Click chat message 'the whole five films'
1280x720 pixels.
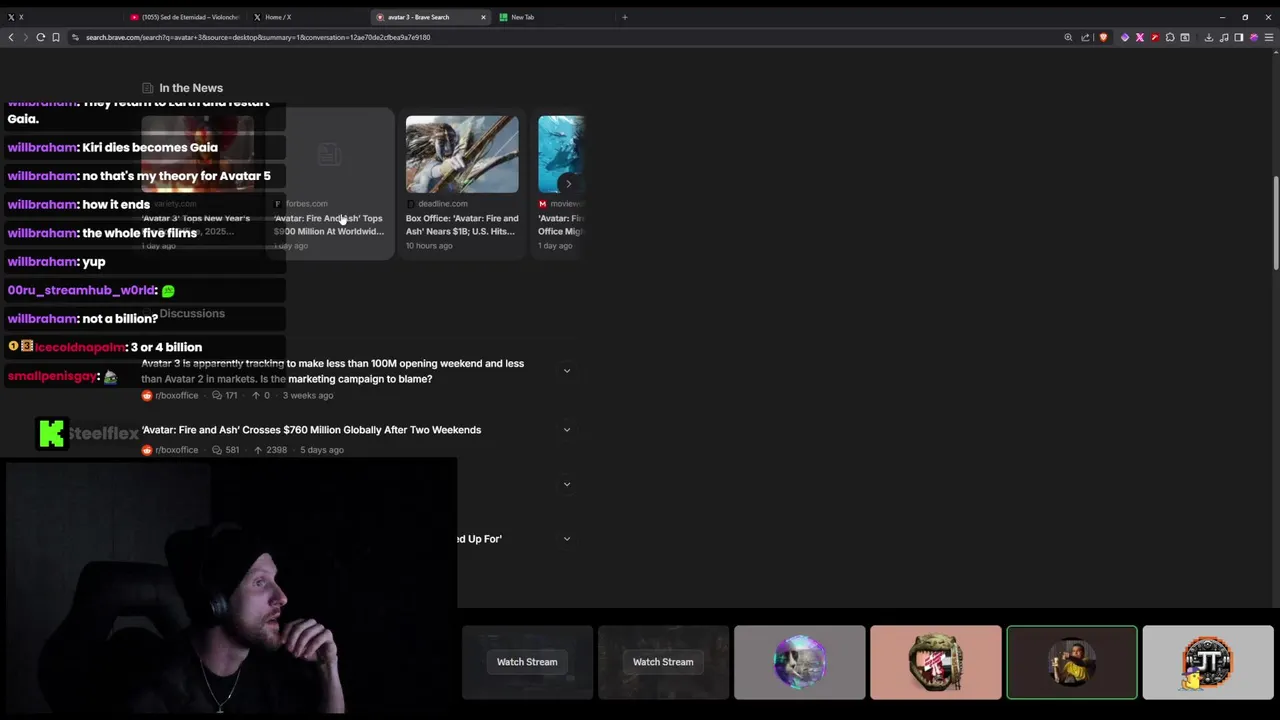(140, 233)
